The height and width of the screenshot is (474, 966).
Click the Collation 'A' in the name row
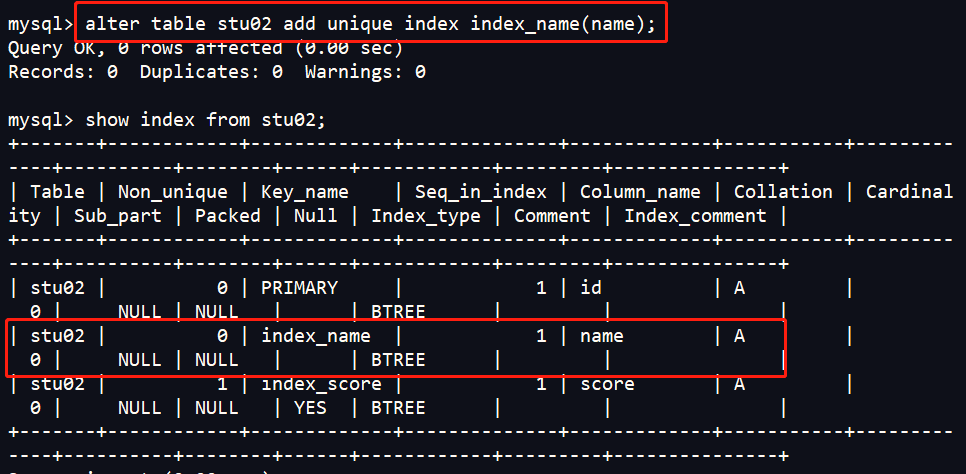pyautogui.click(x=739, y=336)
